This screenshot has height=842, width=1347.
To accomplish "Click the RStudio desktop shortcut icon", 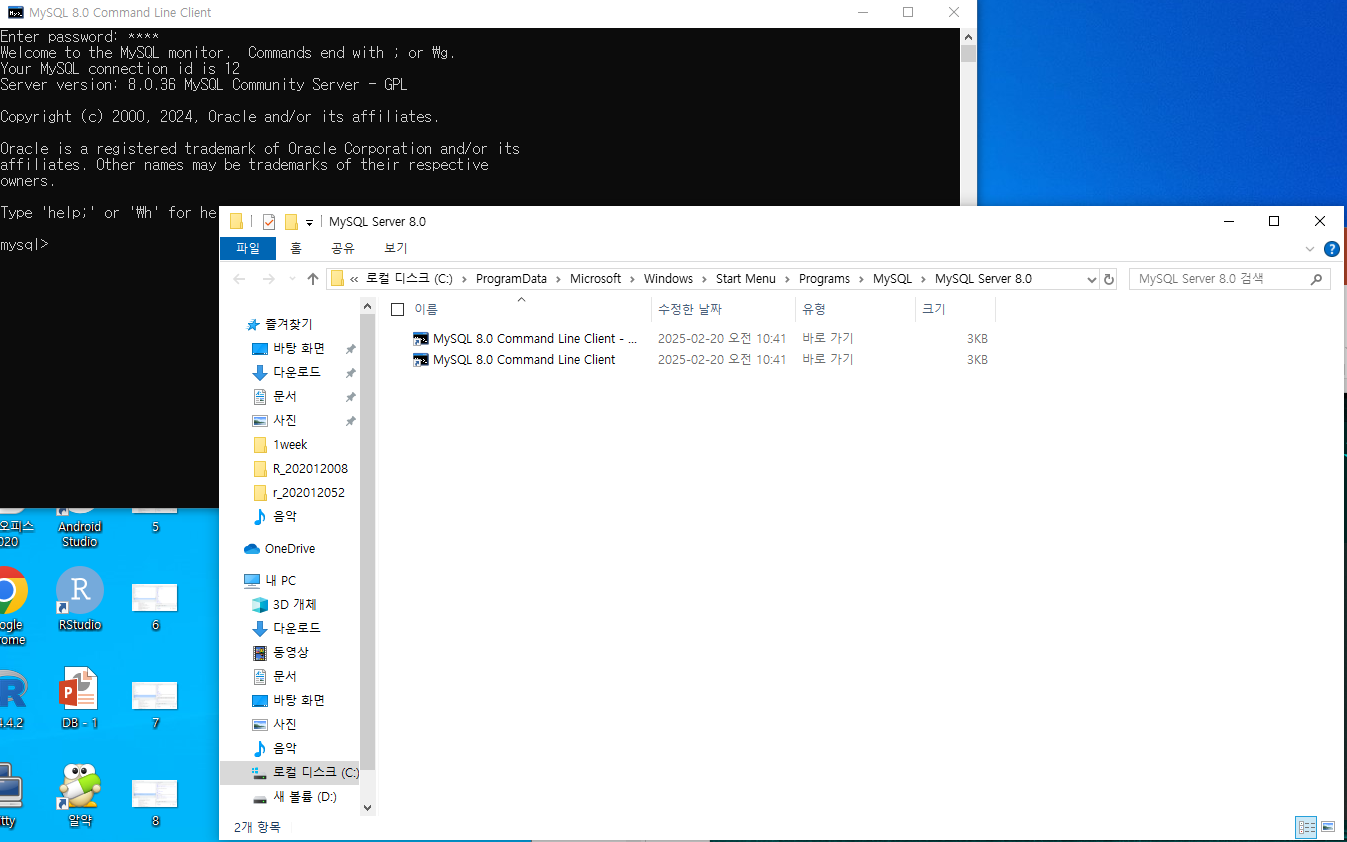I will pos(80,591).
